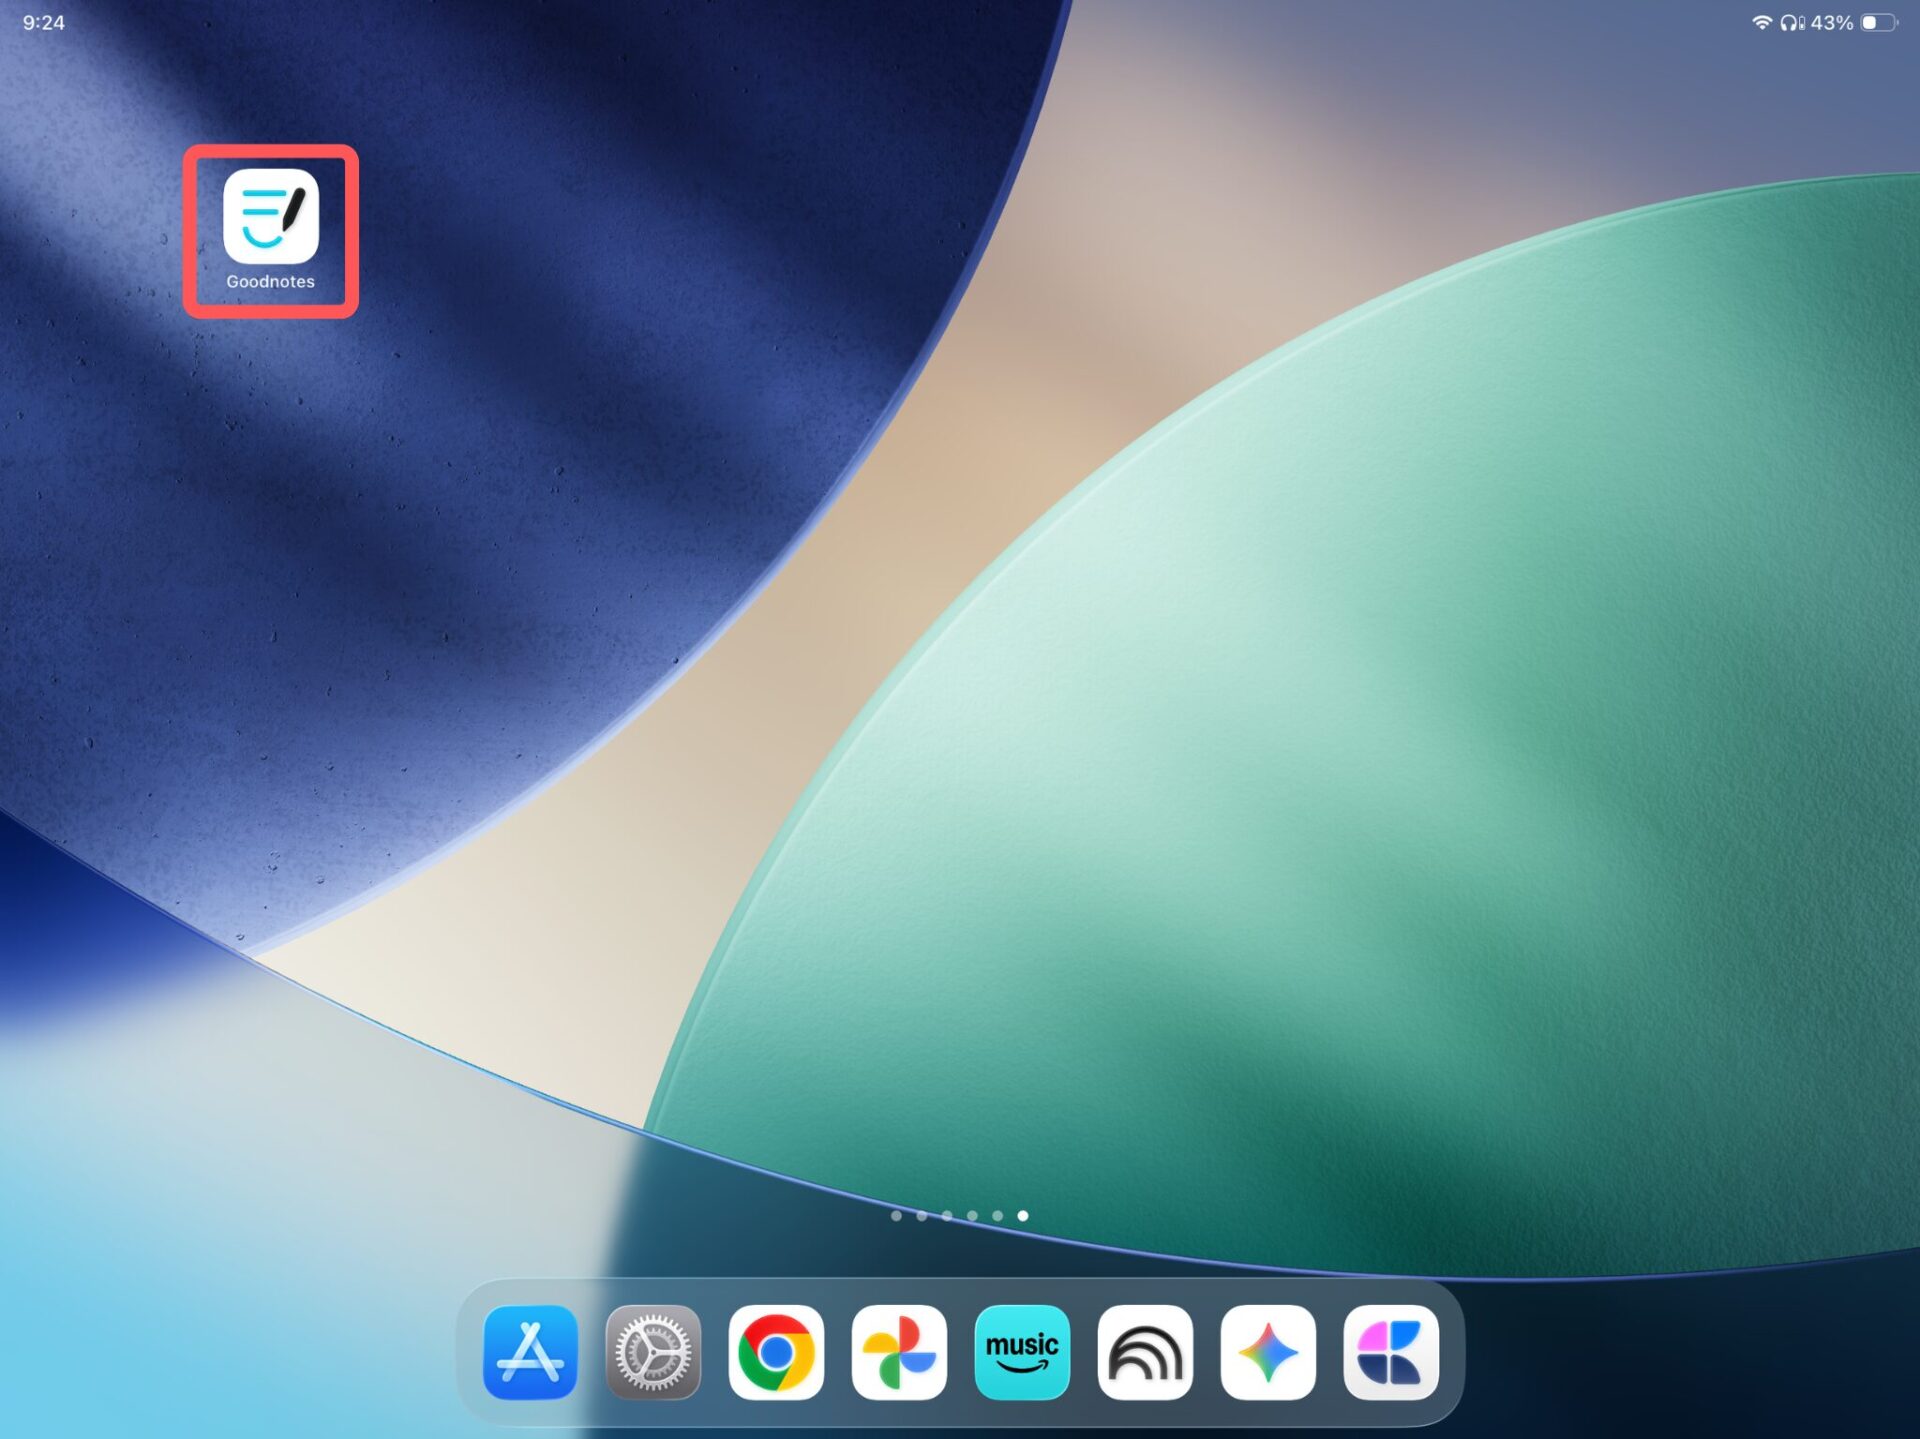The image size is (1920, 1439).
Task: Open the Goodnotes app
Action: [x=271, y=216]
